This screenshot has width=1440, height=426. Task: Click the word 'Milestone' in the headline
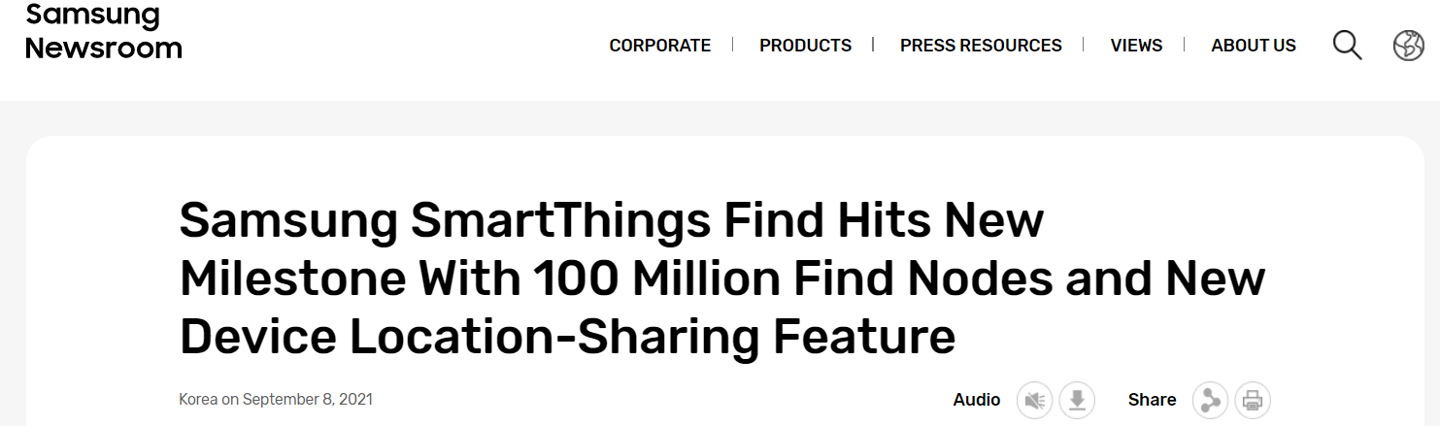click(x=290, y=279)
